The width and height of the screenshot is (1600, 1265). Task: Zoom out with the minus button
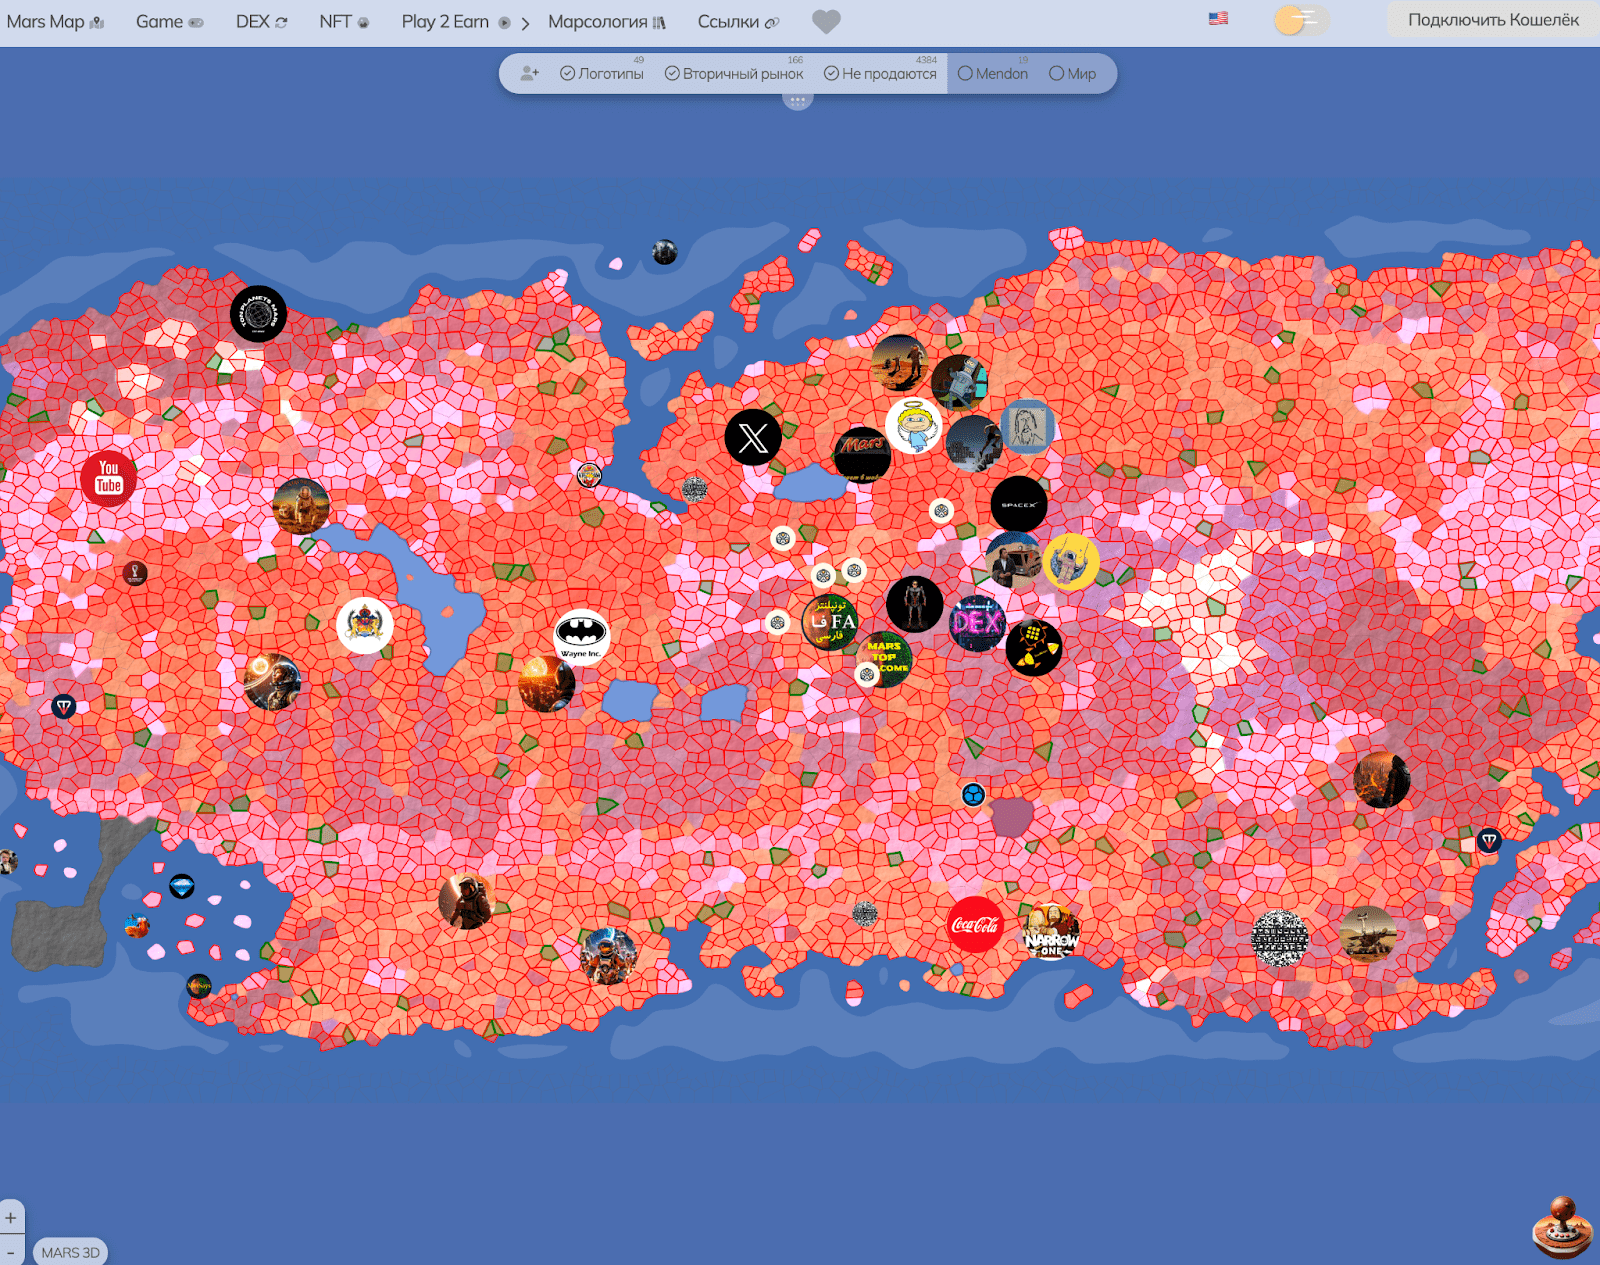11,1250
